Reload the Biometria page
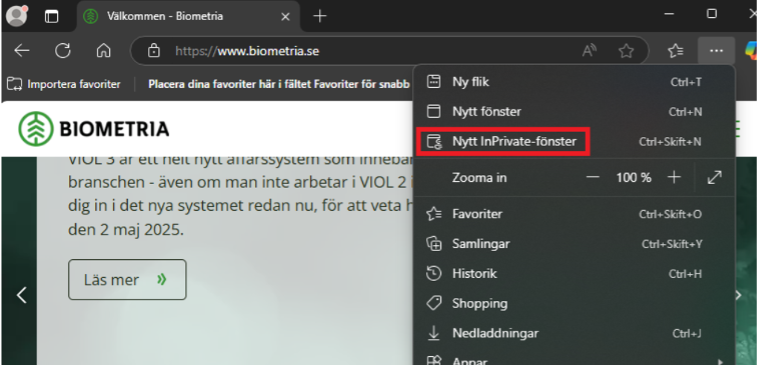Screen dimensions: 758x365 coord(63,50)
